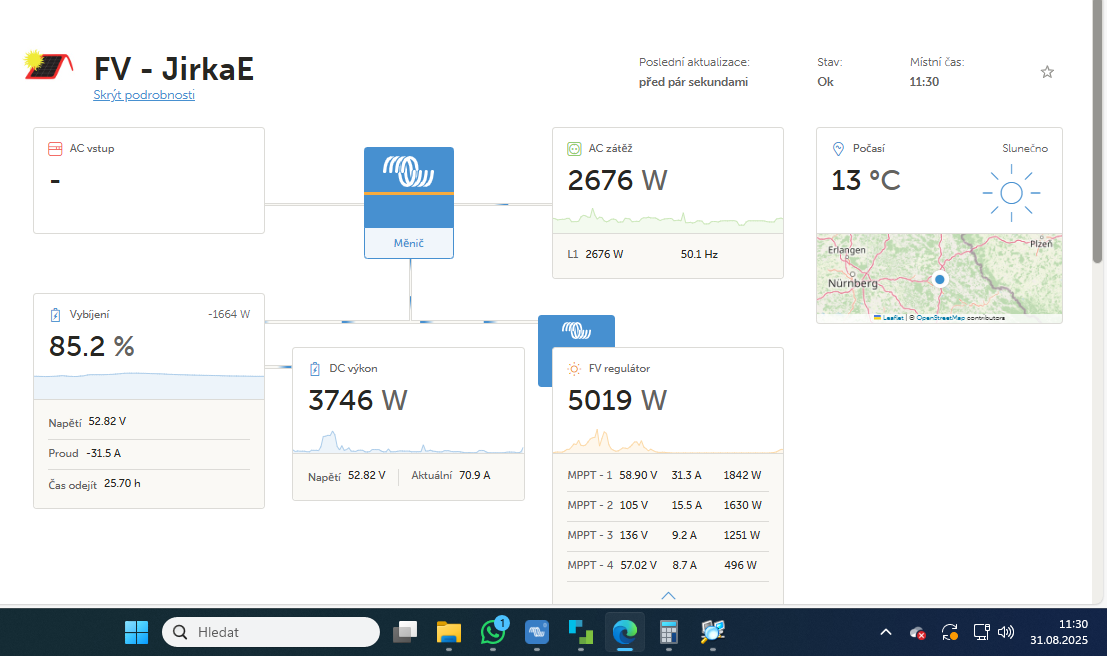Viewport: 1107px width, 656px height.
Task: Open the Windows Start menu
Action: pyautogui.click(x=136, y=632)
